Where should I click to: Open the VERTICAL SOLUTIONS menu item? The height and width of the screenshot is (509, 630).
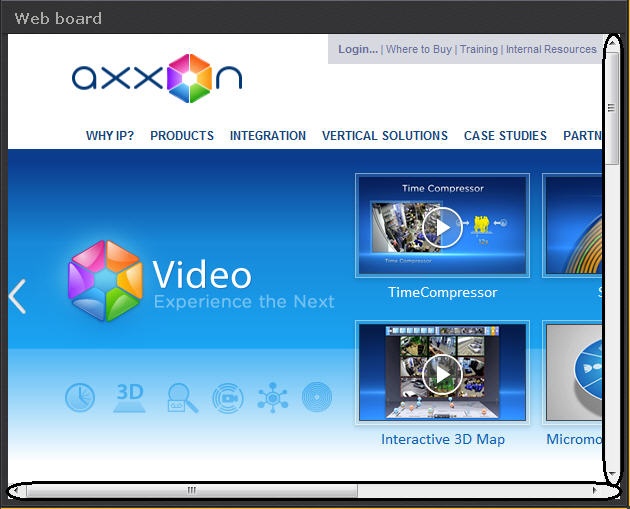[x=385, y=136]
